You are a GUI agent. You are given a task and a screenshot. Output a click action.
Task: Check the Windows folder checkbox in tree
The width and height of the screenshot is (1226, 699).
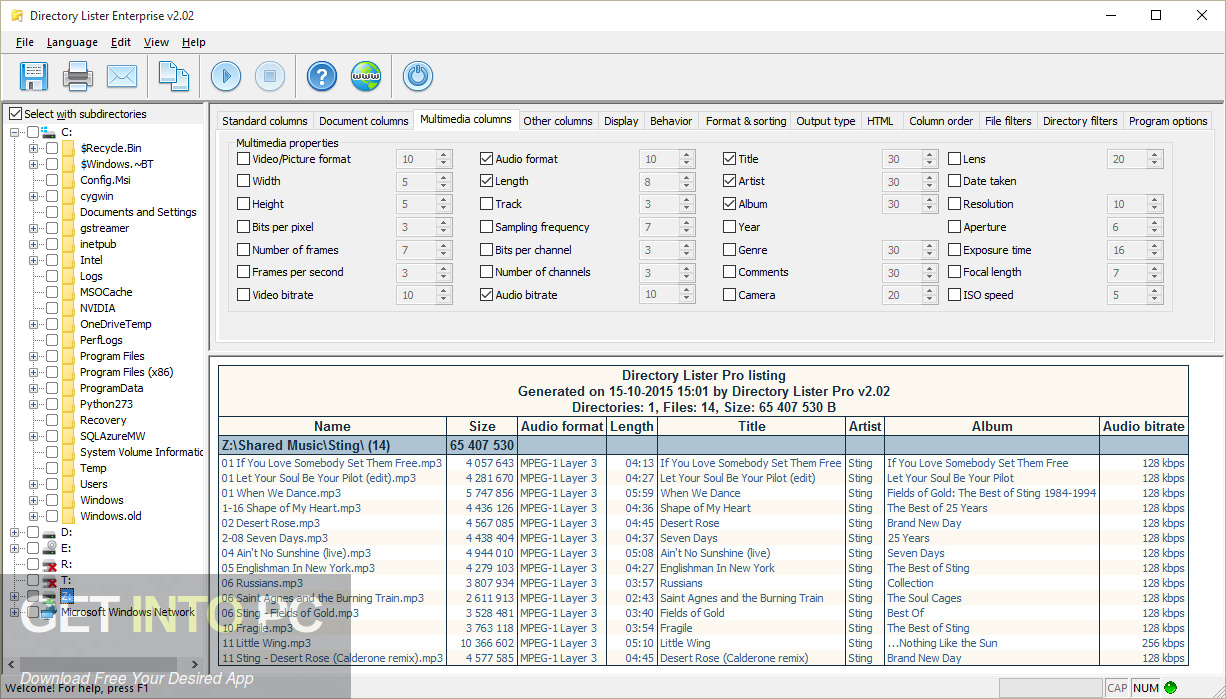(52, 500)
